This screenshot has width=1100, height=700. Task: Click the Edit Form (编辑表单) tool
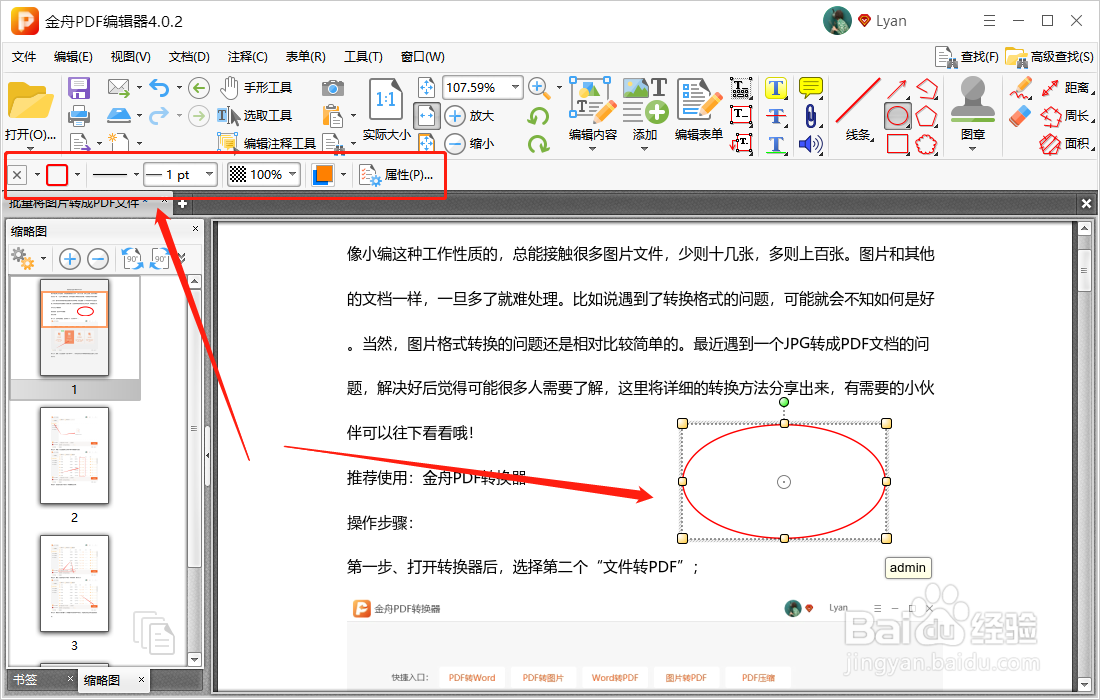699,110
